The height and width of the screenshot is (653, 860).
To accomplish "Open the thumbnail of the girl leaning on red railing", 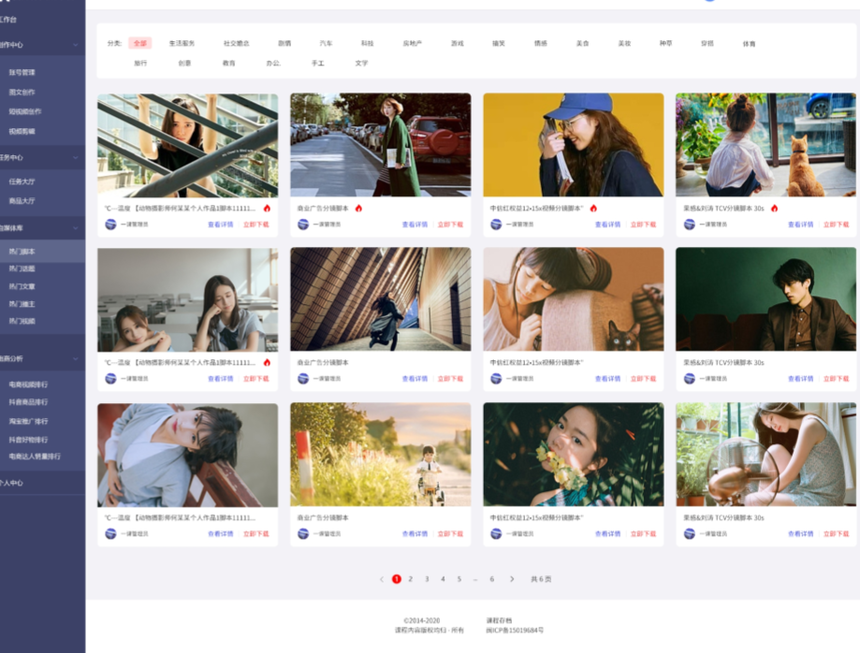I will pyautogui.click(x=188, y=455).
